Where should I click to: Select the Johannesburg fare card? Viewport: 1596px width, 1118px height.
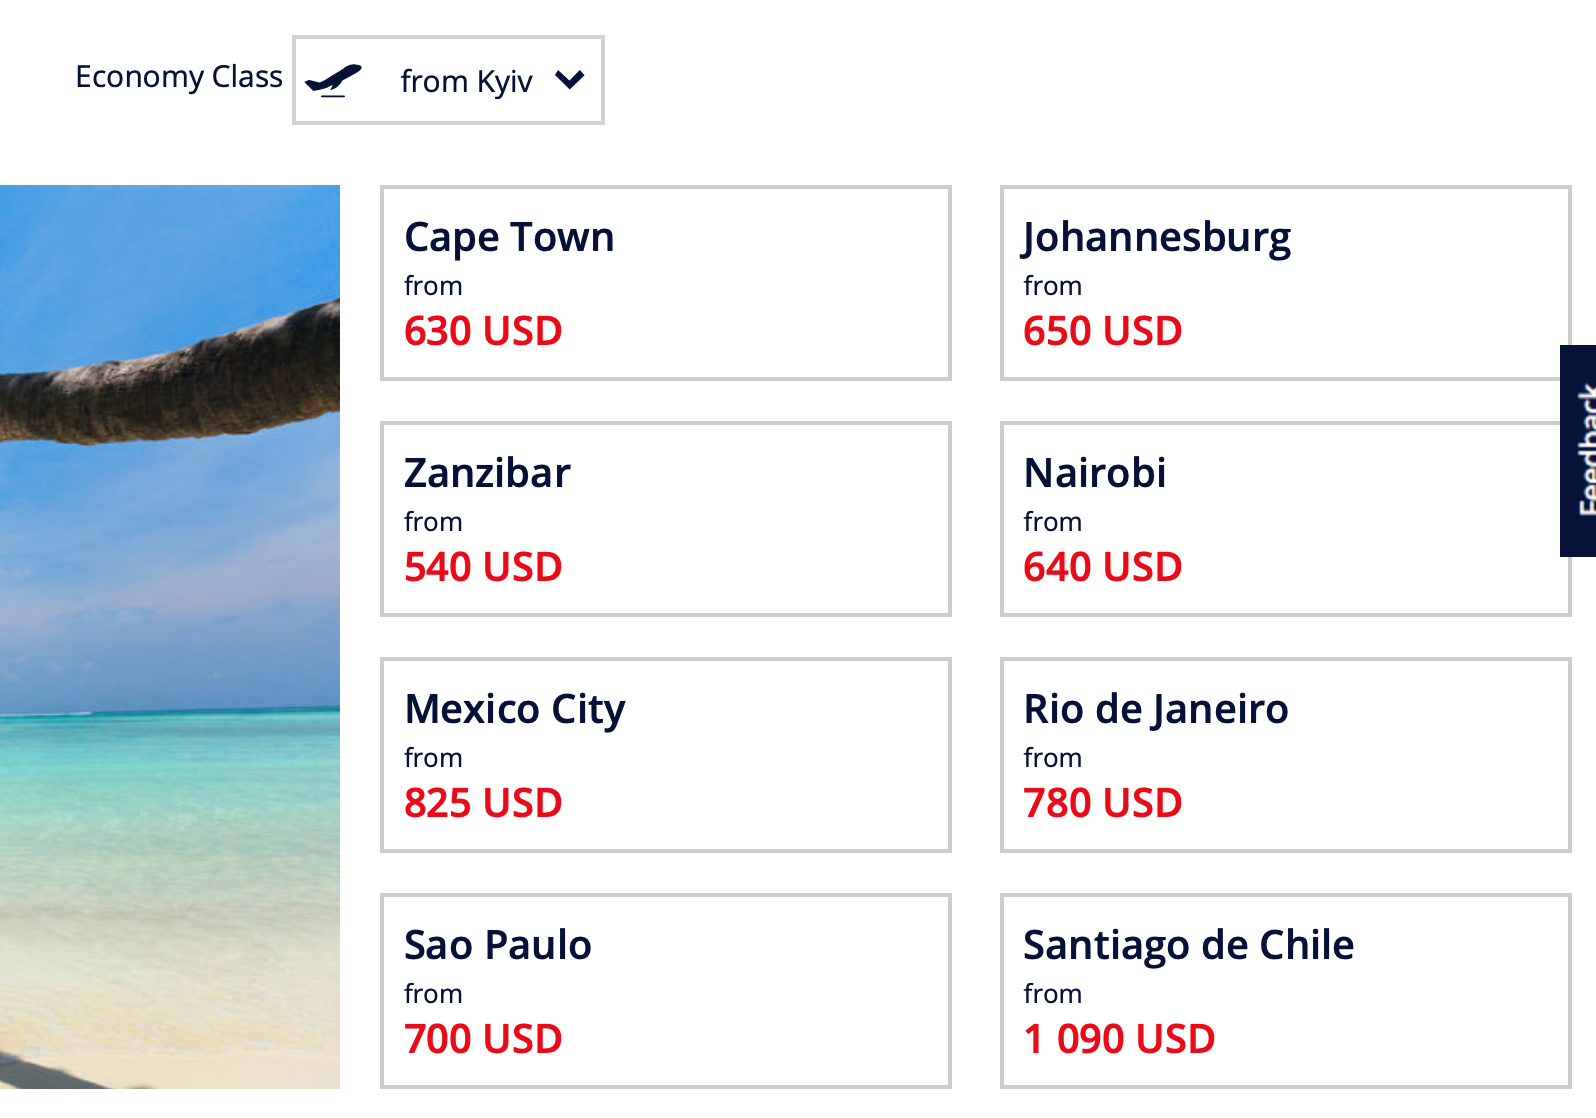(x=1285, y=283)
